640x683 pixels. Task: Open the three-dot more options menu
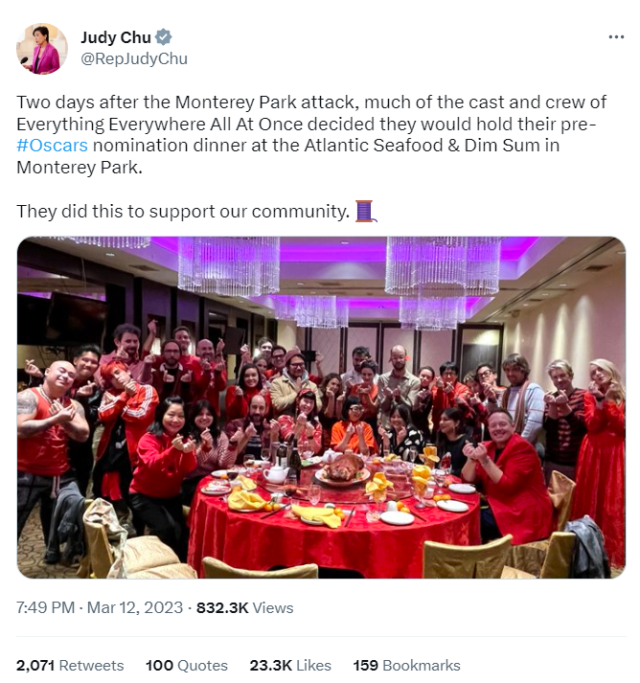point(616,37)
